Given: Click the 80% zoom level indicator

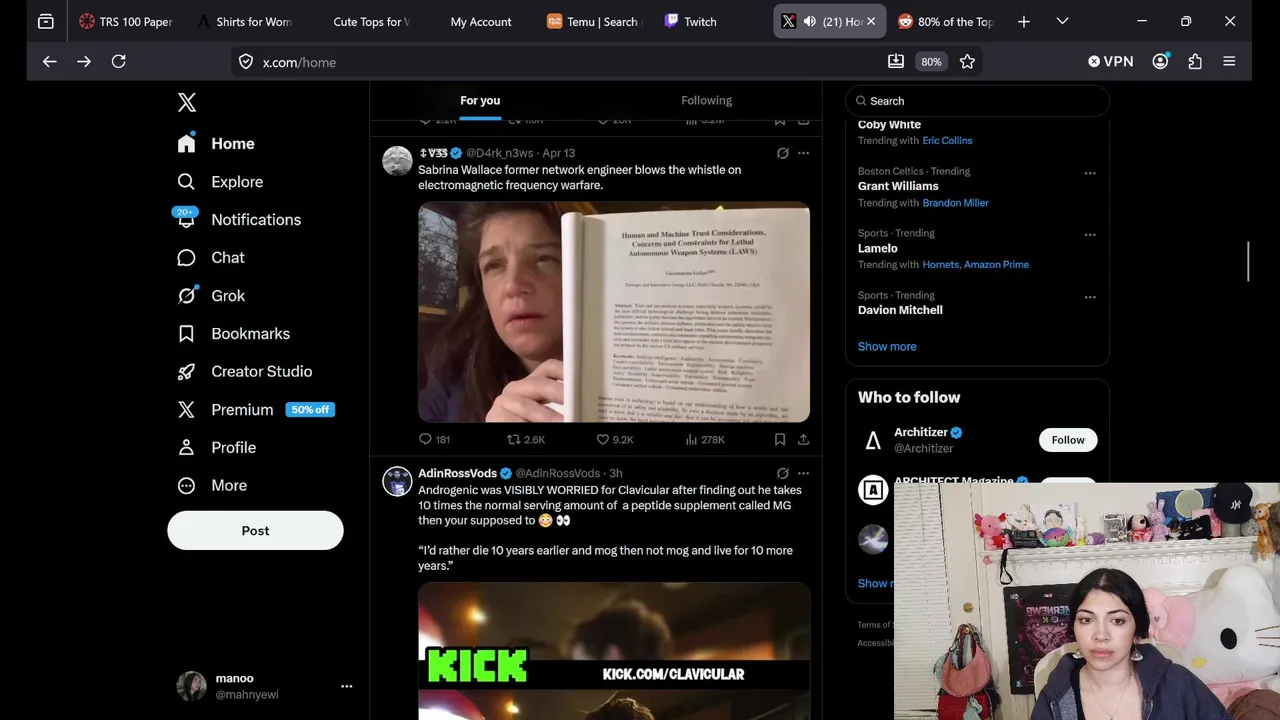Looking at the screenshot, I should point(931,62).
